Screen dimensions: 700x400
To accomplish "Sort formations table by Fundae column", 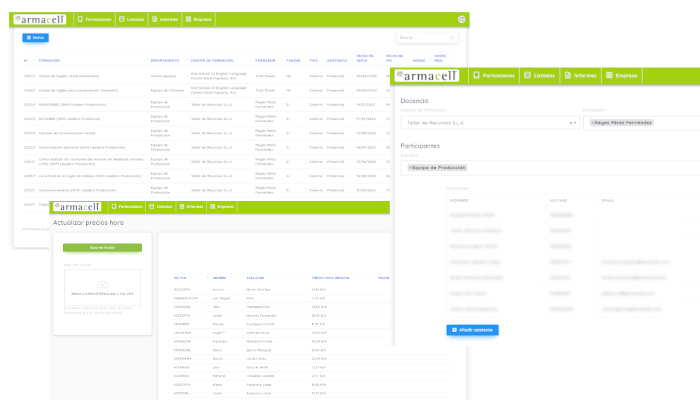I will coord(293,60).
